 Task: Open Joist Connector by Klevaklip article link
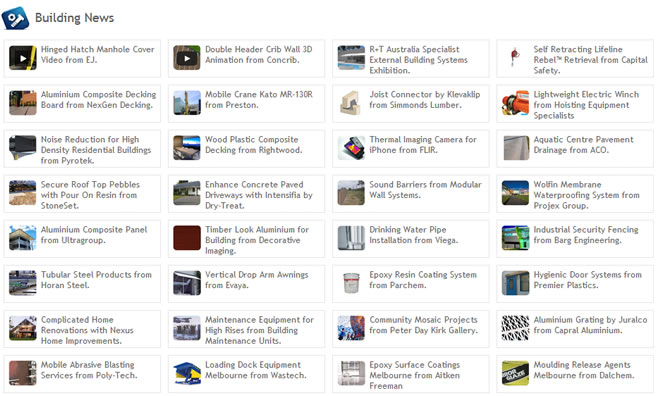425,100
